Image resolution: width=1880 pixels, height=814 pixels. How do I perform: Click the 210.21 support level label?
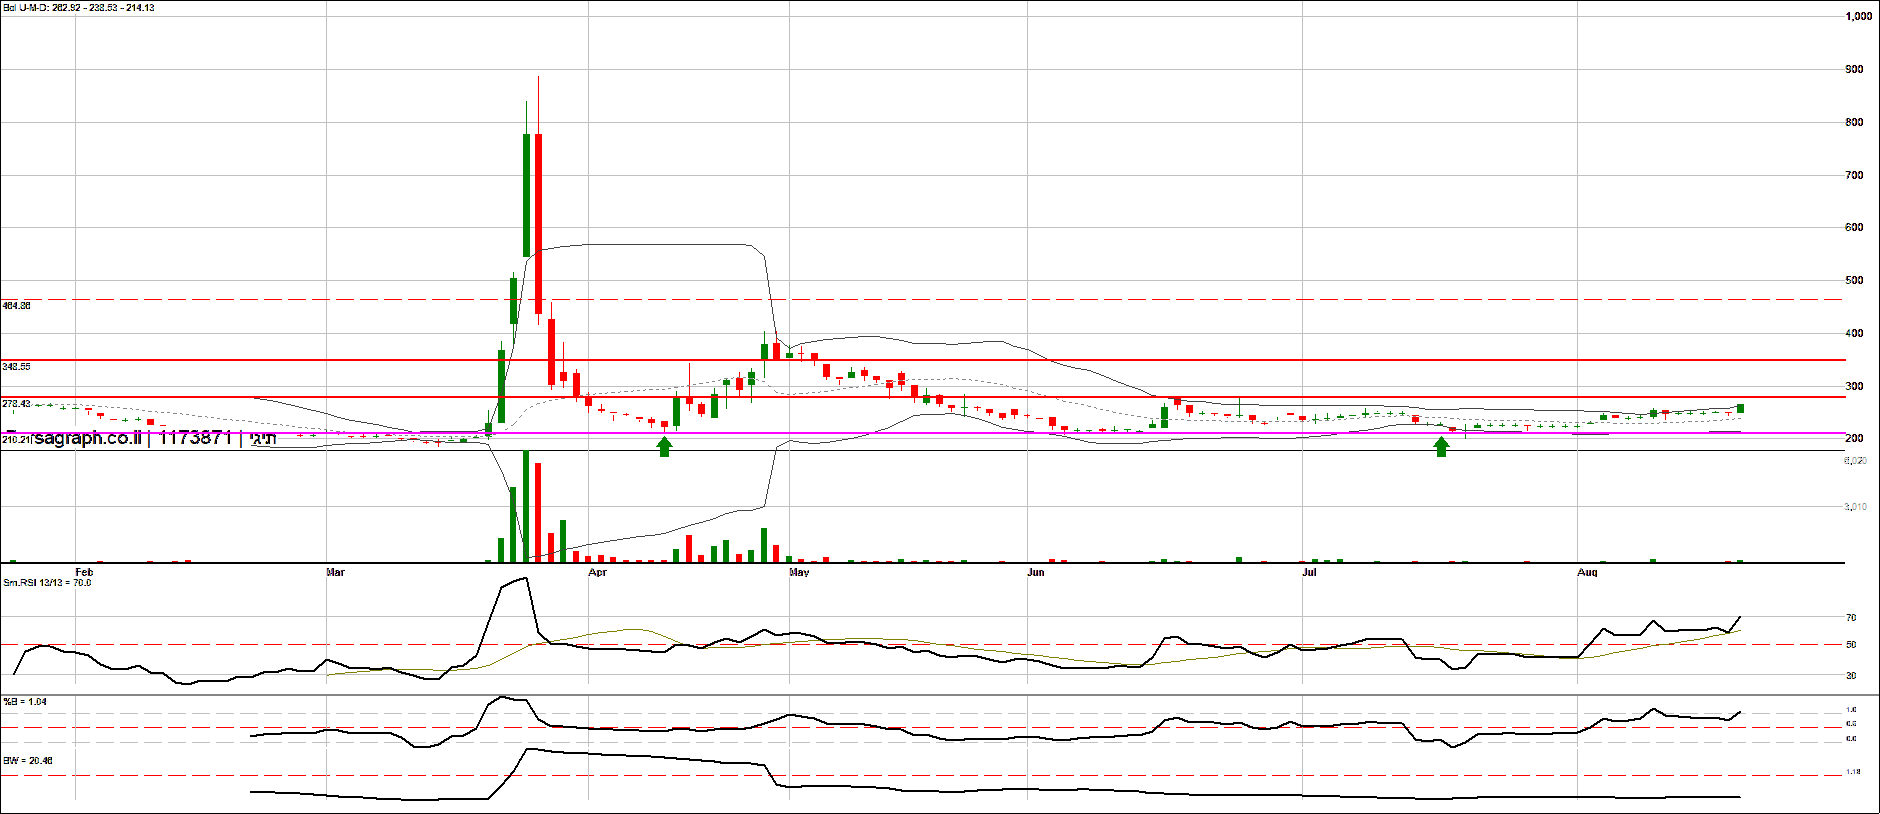point(17,439)
